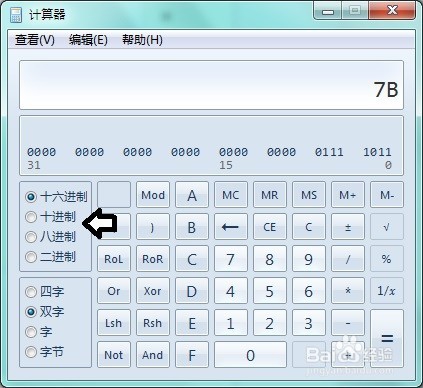Open the 帮助(H) Help menu
This screenshot has width=423, height=388.
coord(142,40)
